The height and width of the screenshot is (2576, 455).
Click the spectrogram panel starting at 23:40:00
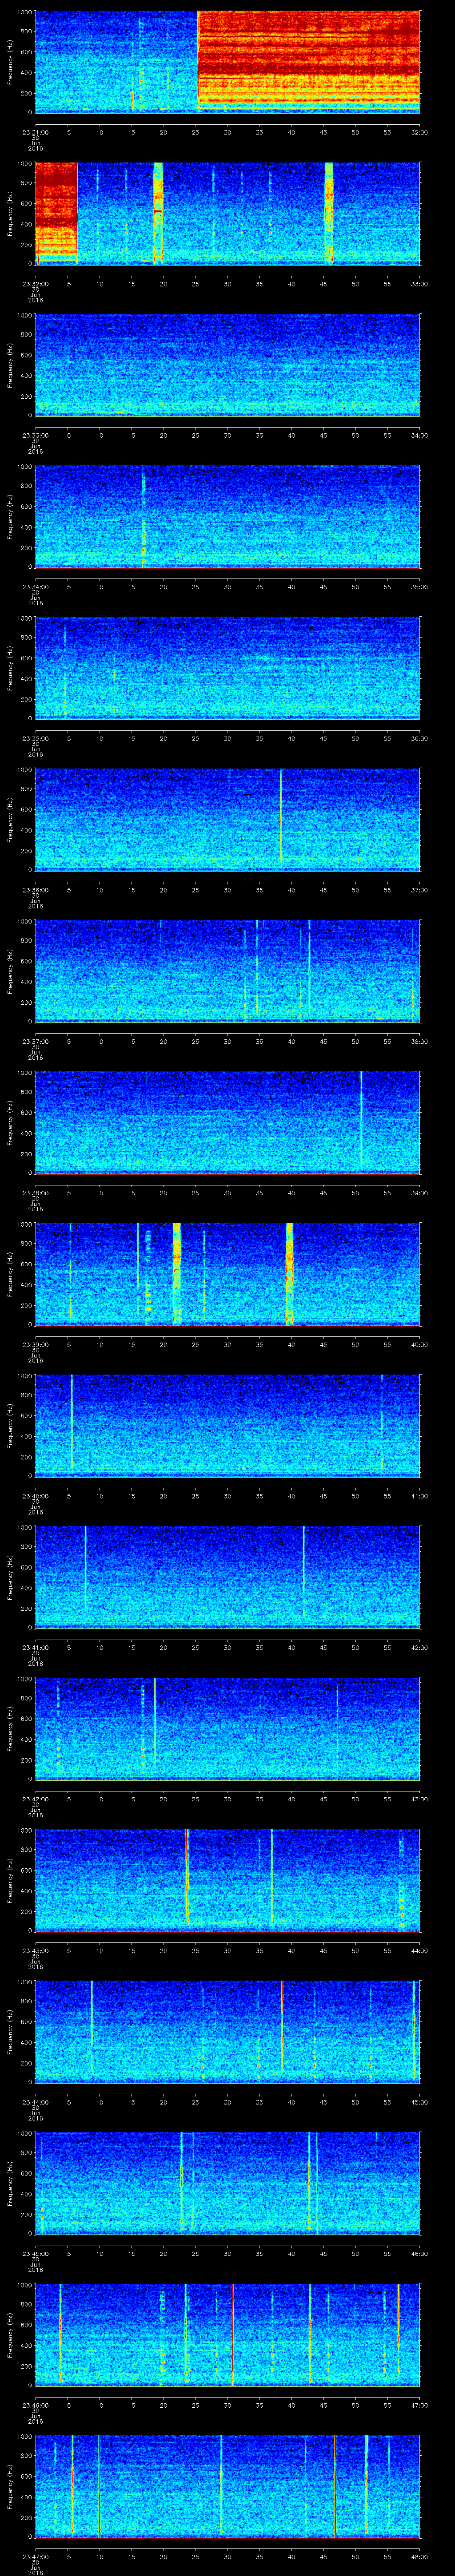227,1425
